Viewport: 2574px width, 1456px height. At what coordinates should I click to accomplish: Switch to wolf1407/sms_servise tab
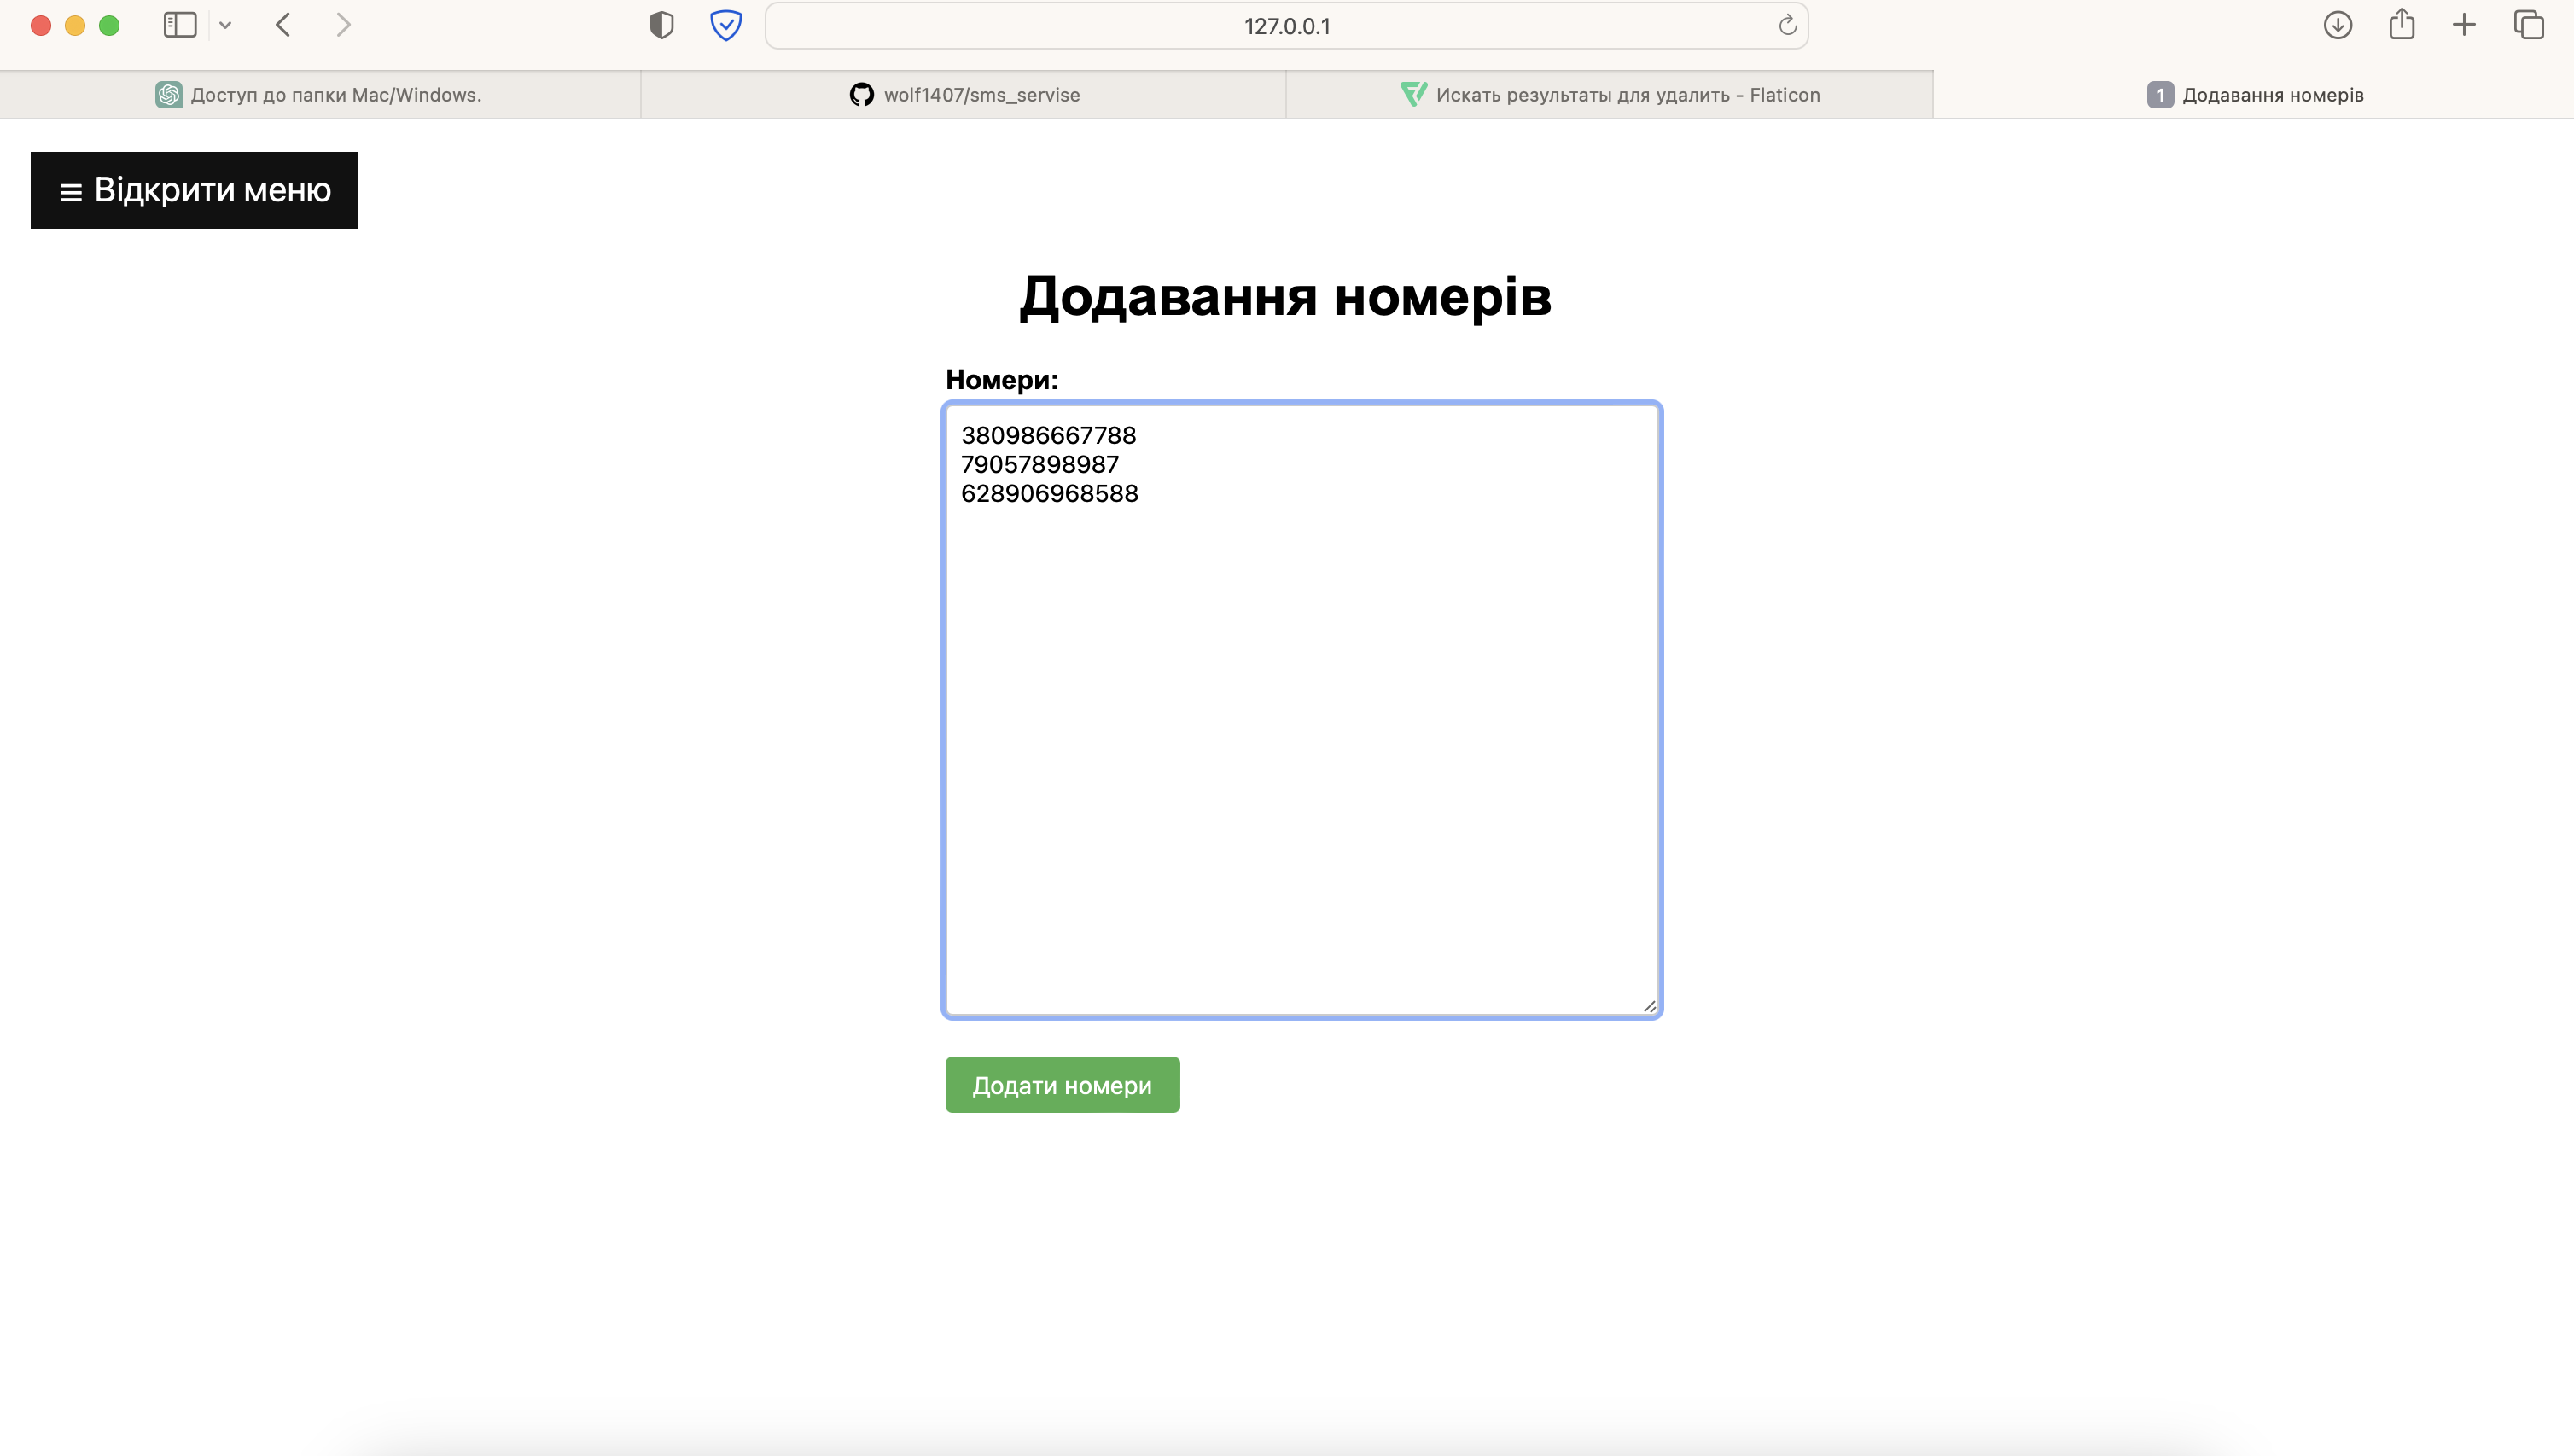964,95
